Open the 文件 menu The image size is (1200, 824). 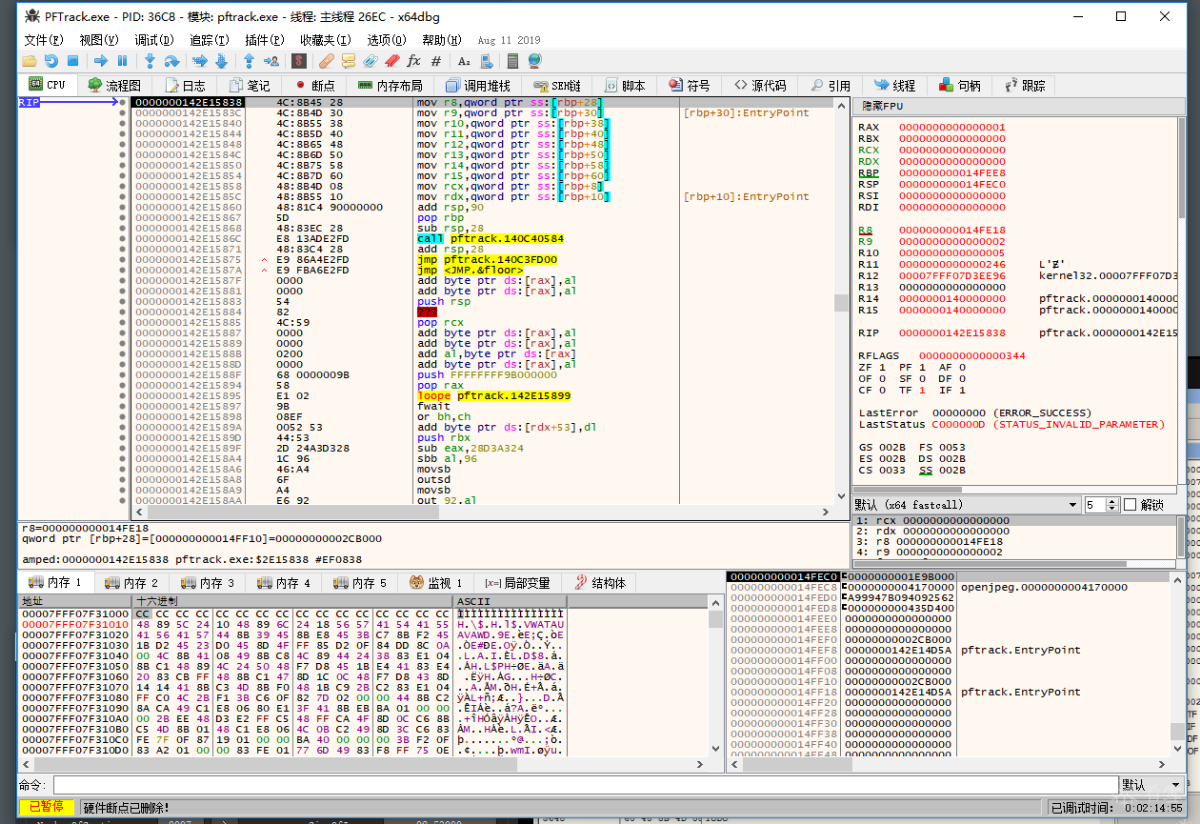(43, 40)
